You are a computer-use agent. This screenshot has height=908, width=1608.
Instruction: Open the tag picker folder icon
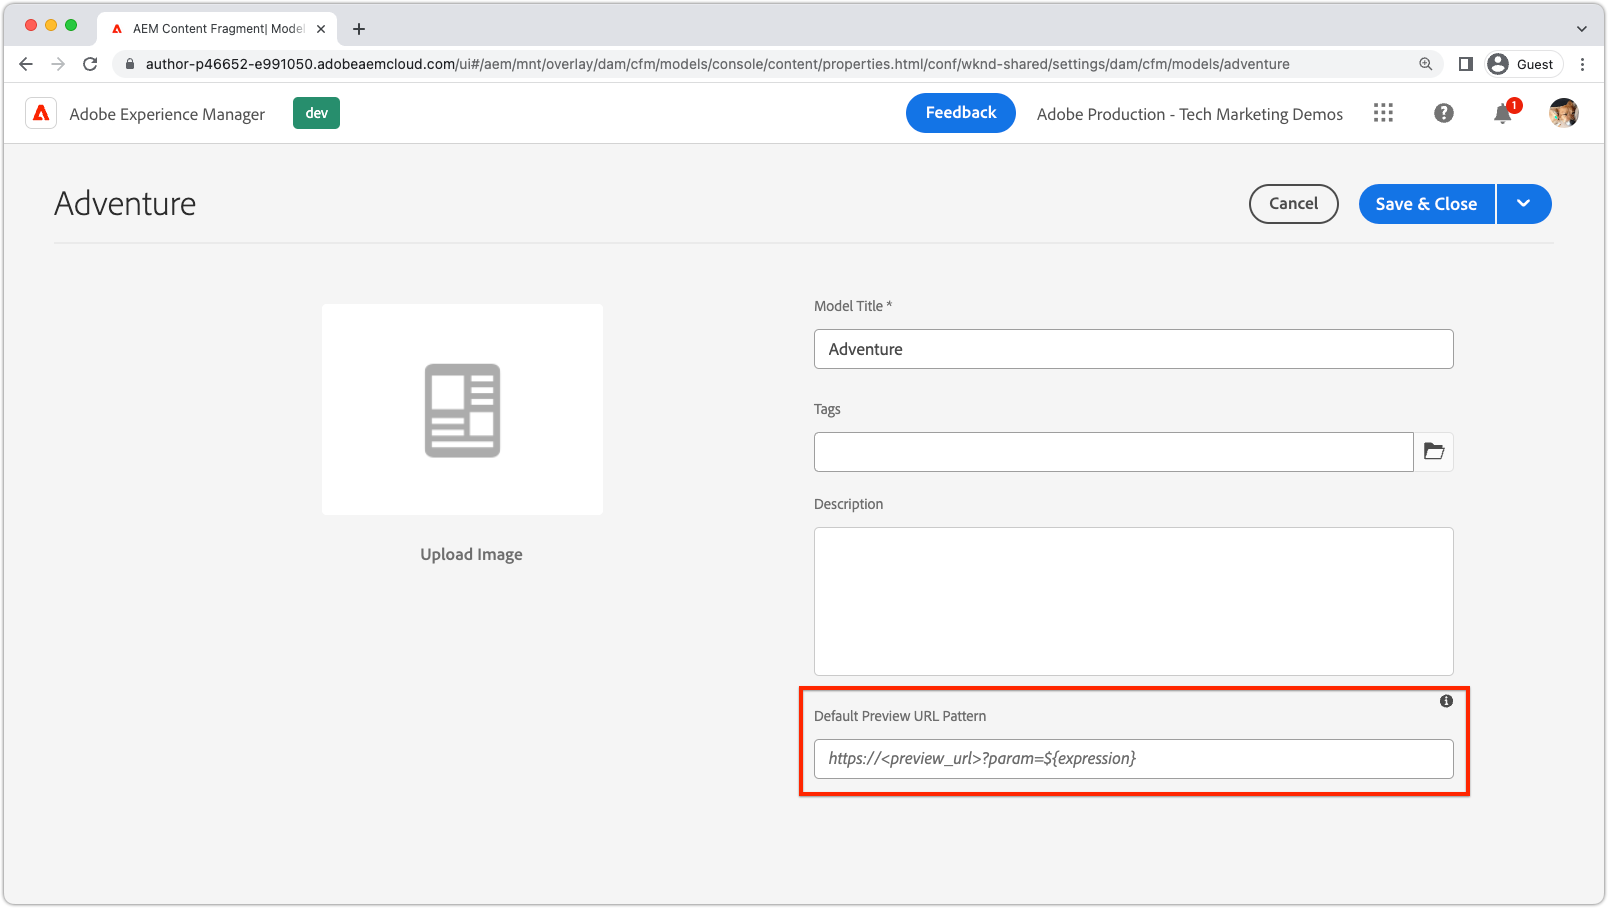(x=1434, y=452)
